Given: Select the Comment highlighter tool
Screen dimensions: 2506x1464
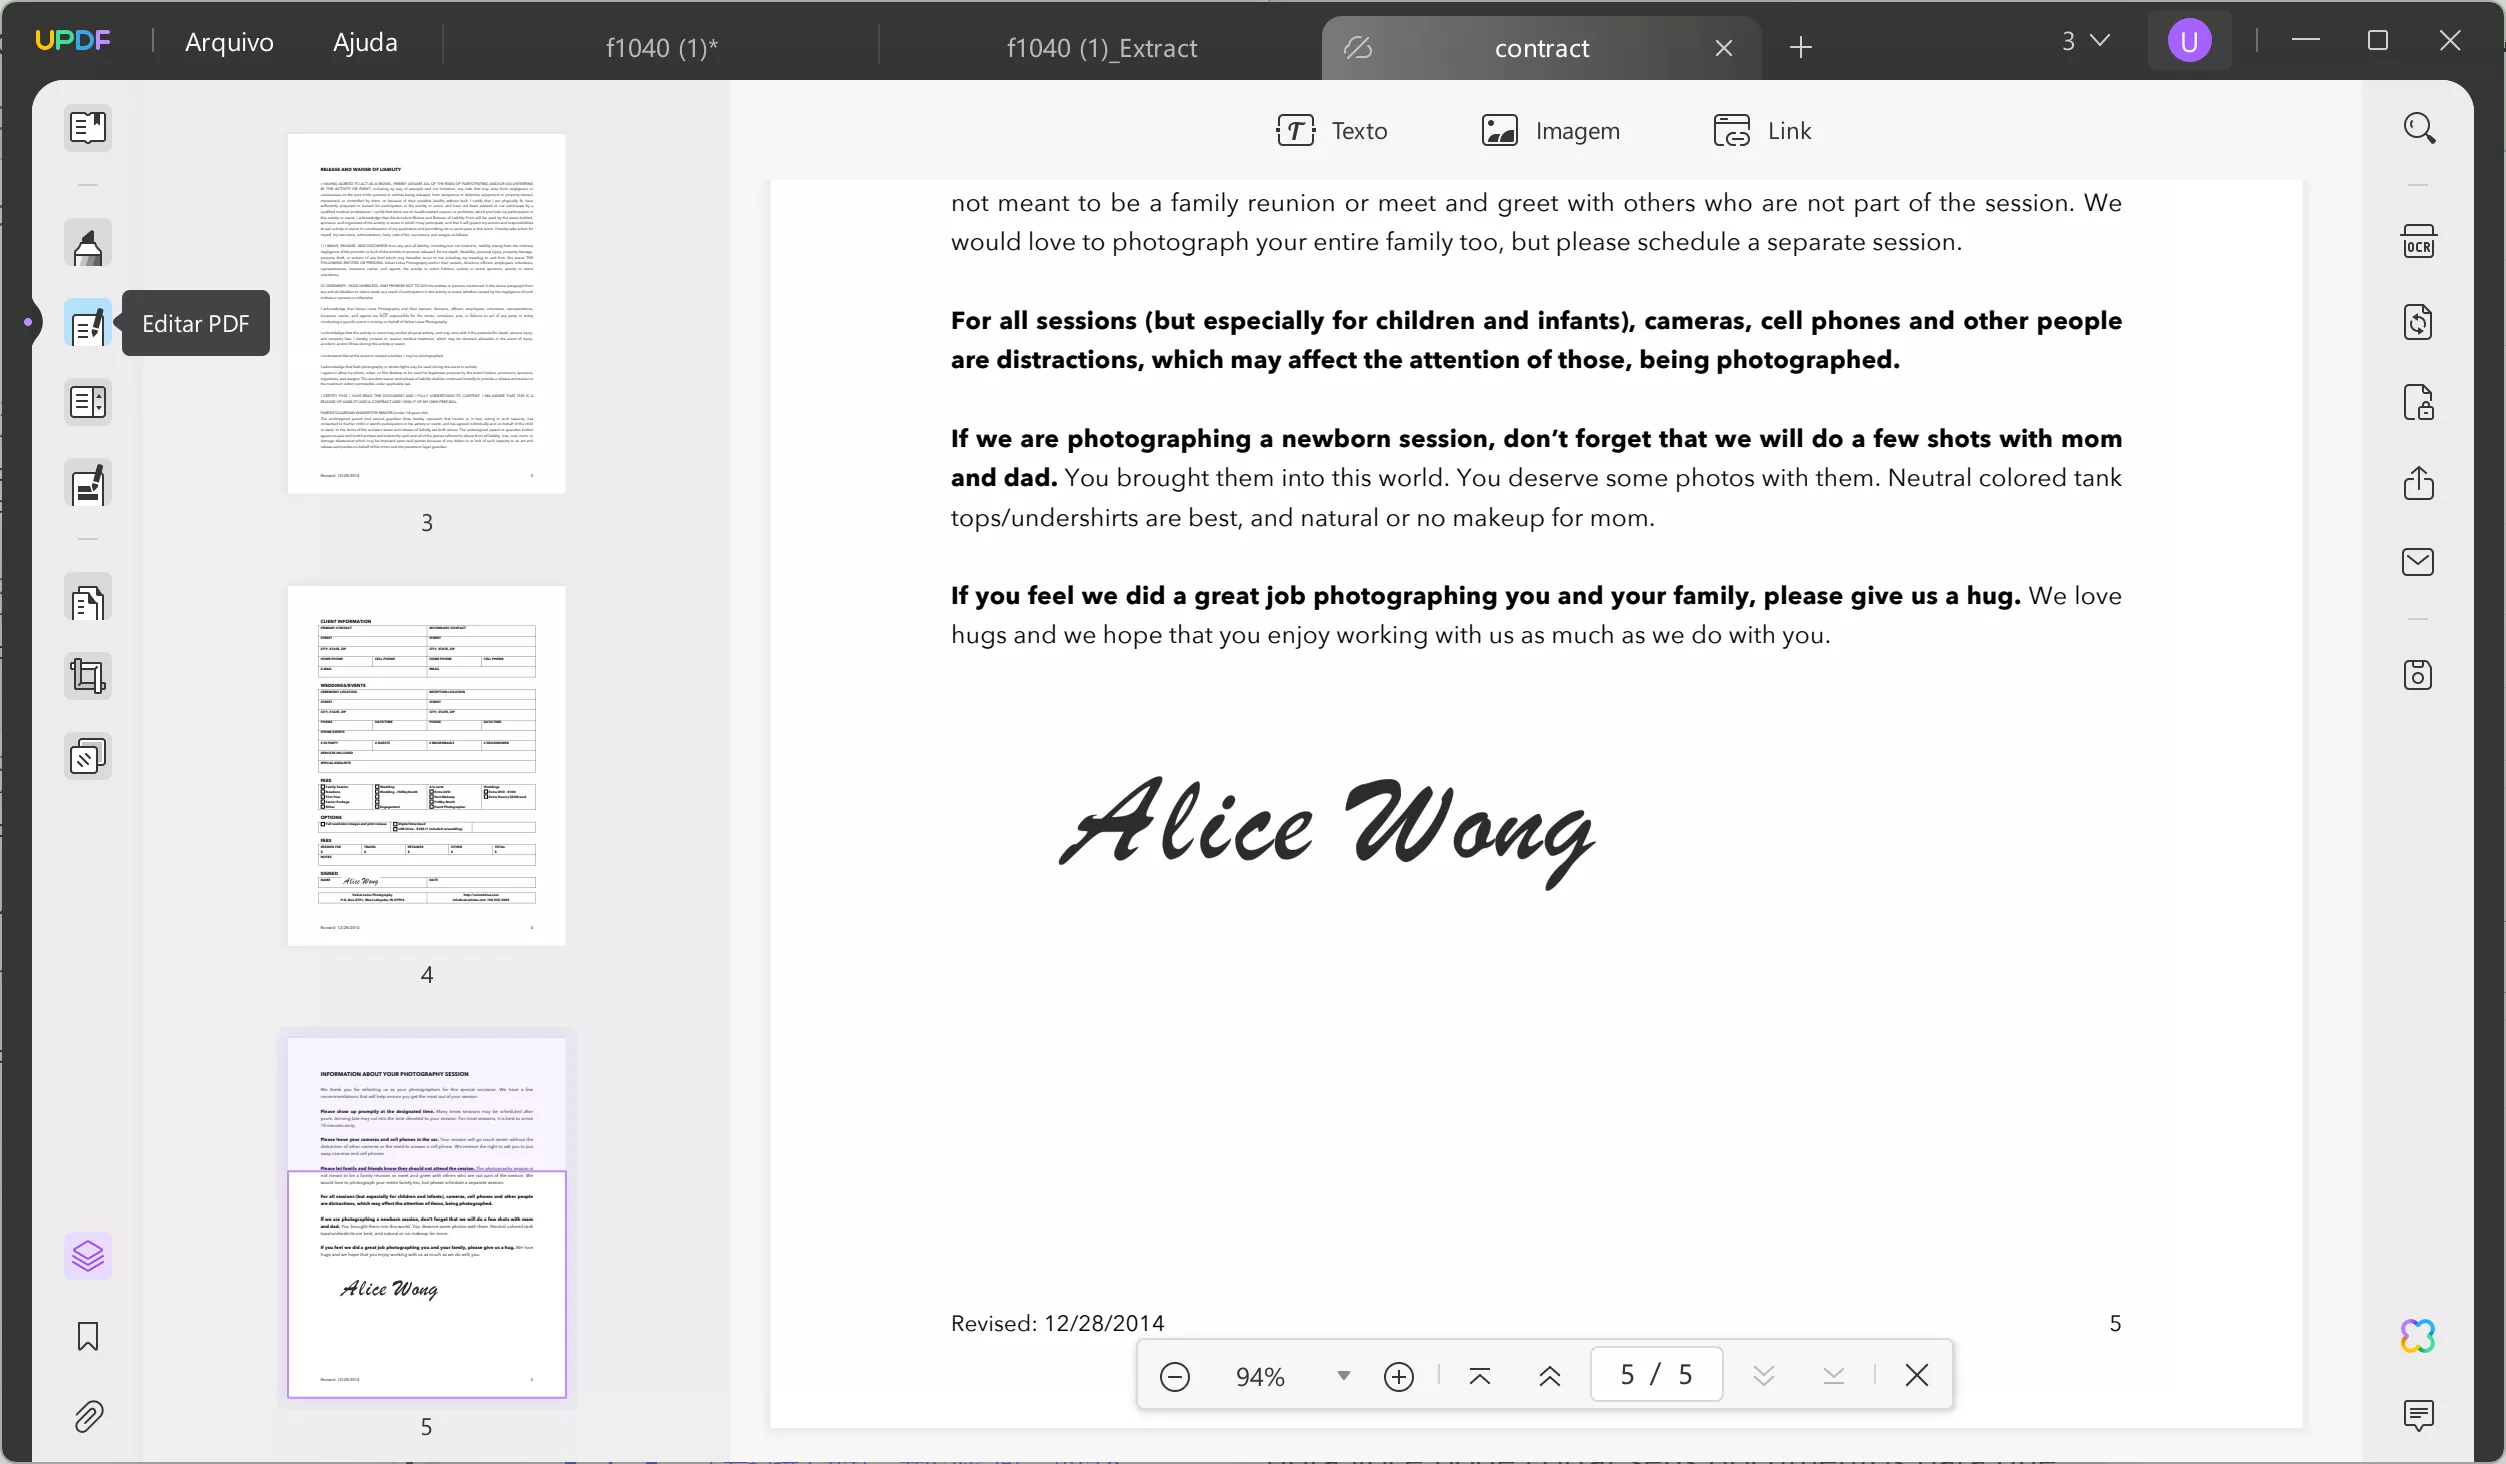Looking at the screenshot, I should pos(88,246).
